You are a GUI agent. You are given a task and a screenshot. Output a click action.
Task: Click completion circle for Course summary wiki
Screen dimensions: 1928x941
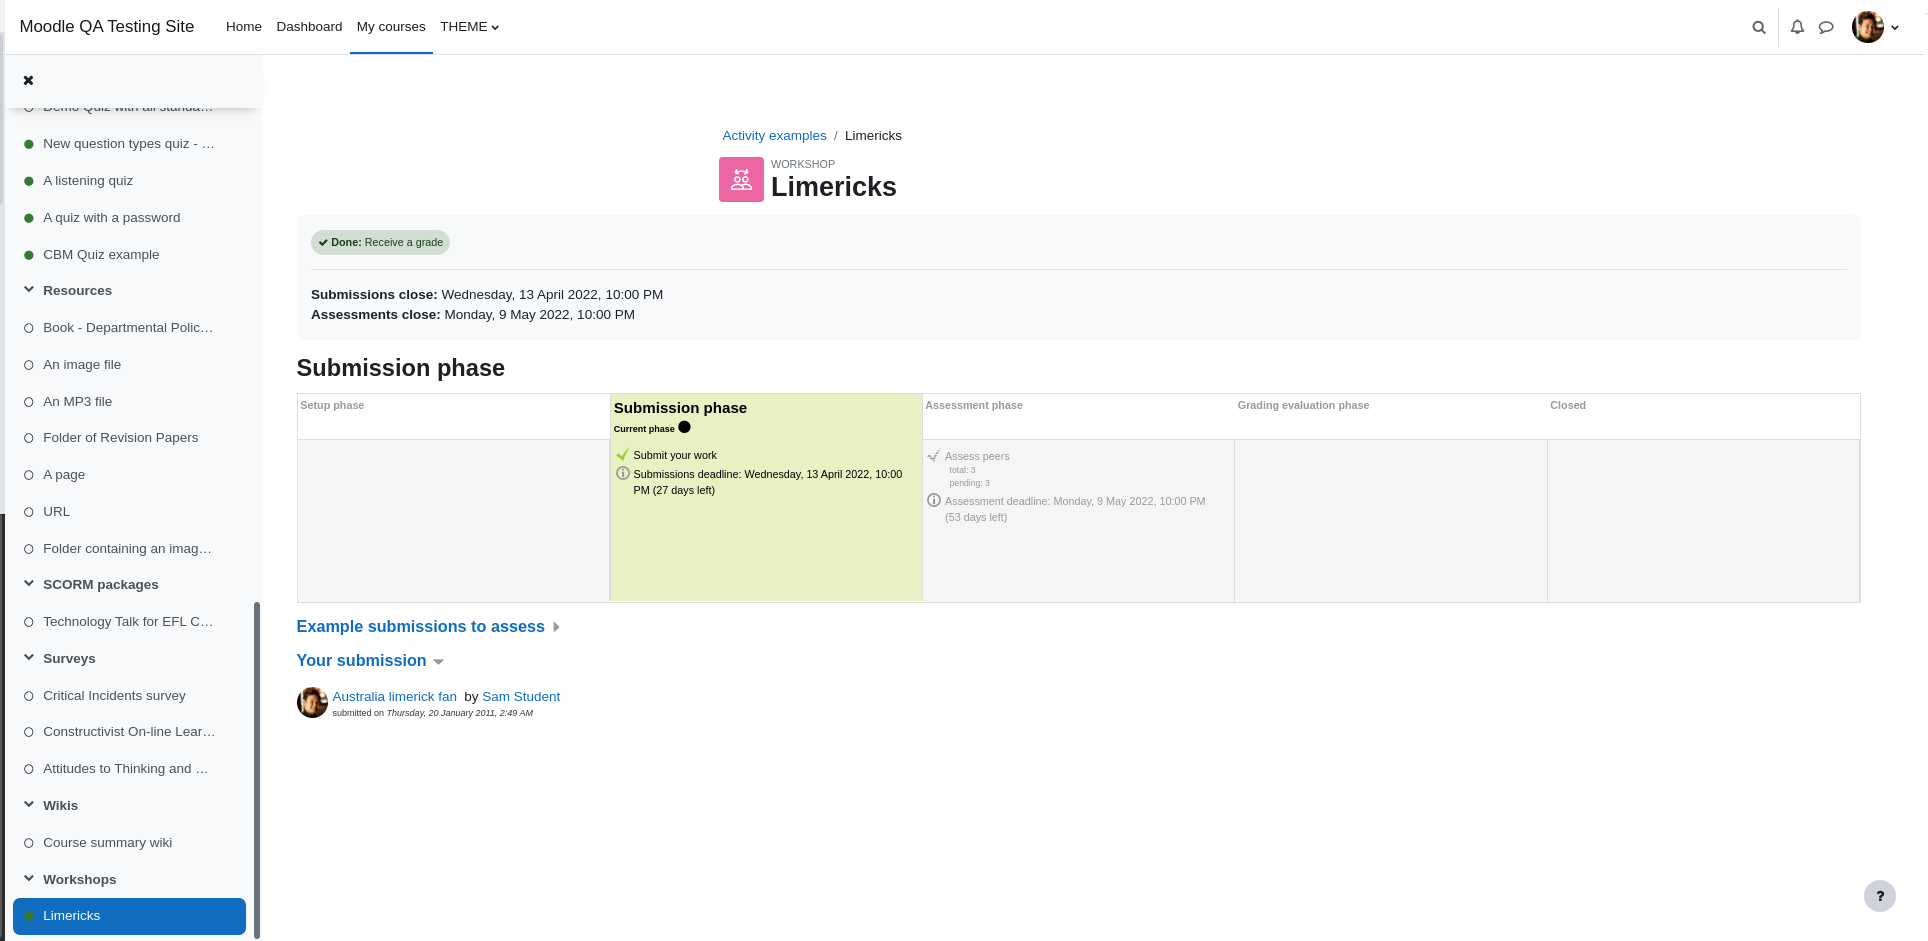[29, 843]
